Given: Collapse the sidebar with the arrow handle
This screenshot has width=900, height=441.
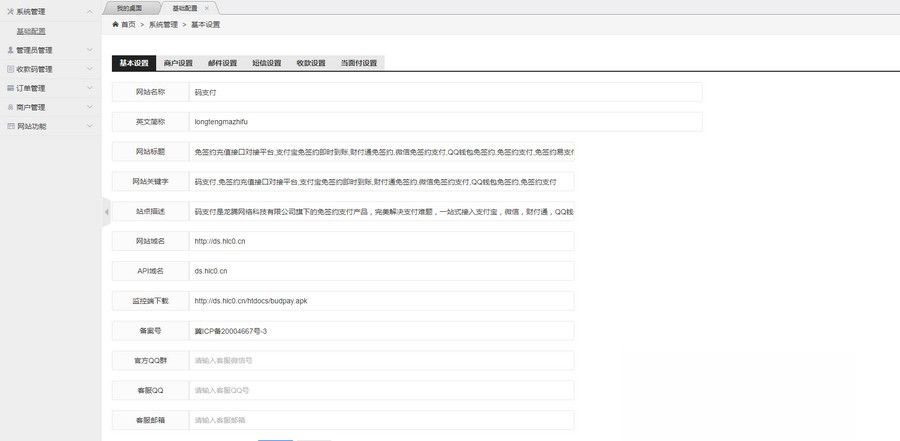Looking at the screenshot, I should [106, 212].
